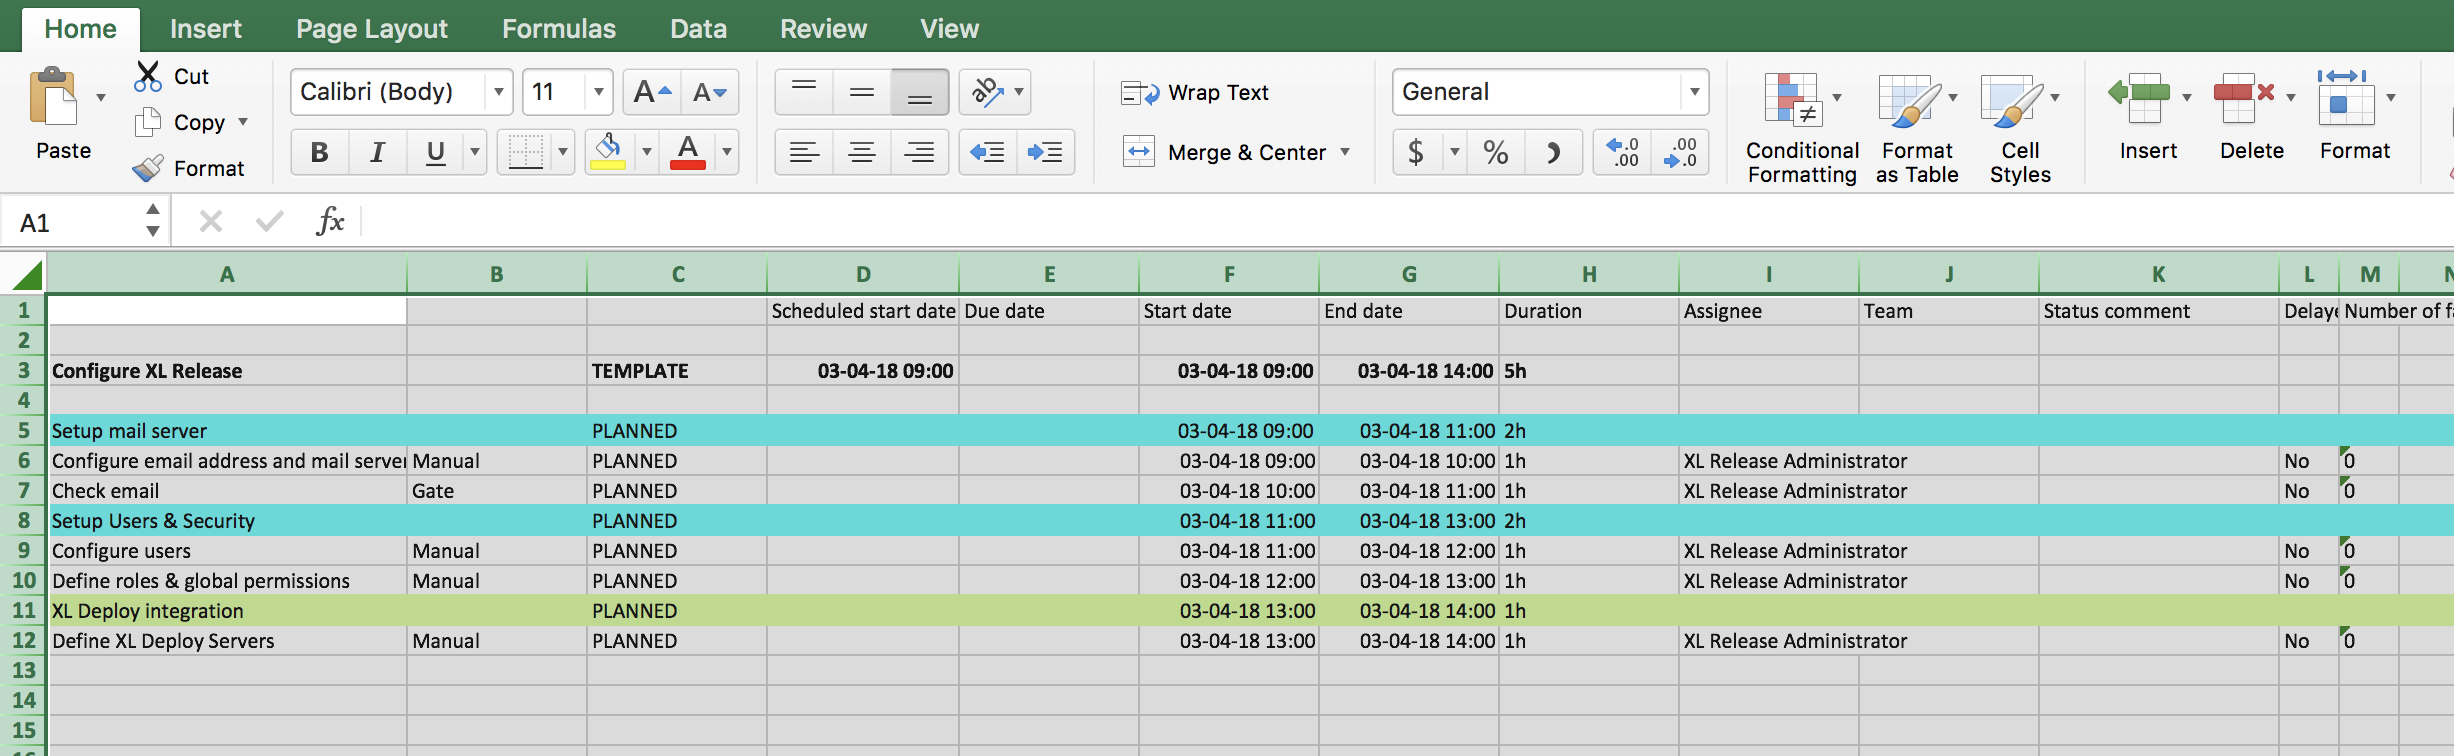2454x756 pixels.
Task: Click the Cut scissors icon
Action: [x=148, y=76]
